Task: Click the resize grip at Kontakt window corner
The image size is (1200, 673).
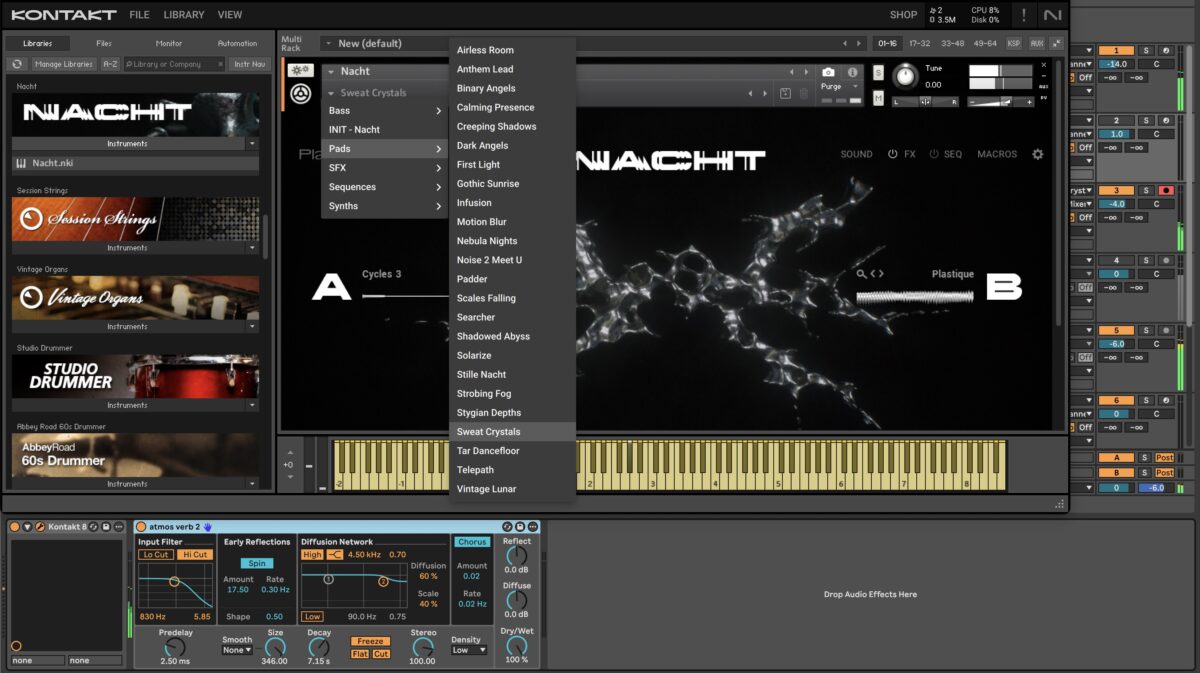Action: pos(1059,504)
